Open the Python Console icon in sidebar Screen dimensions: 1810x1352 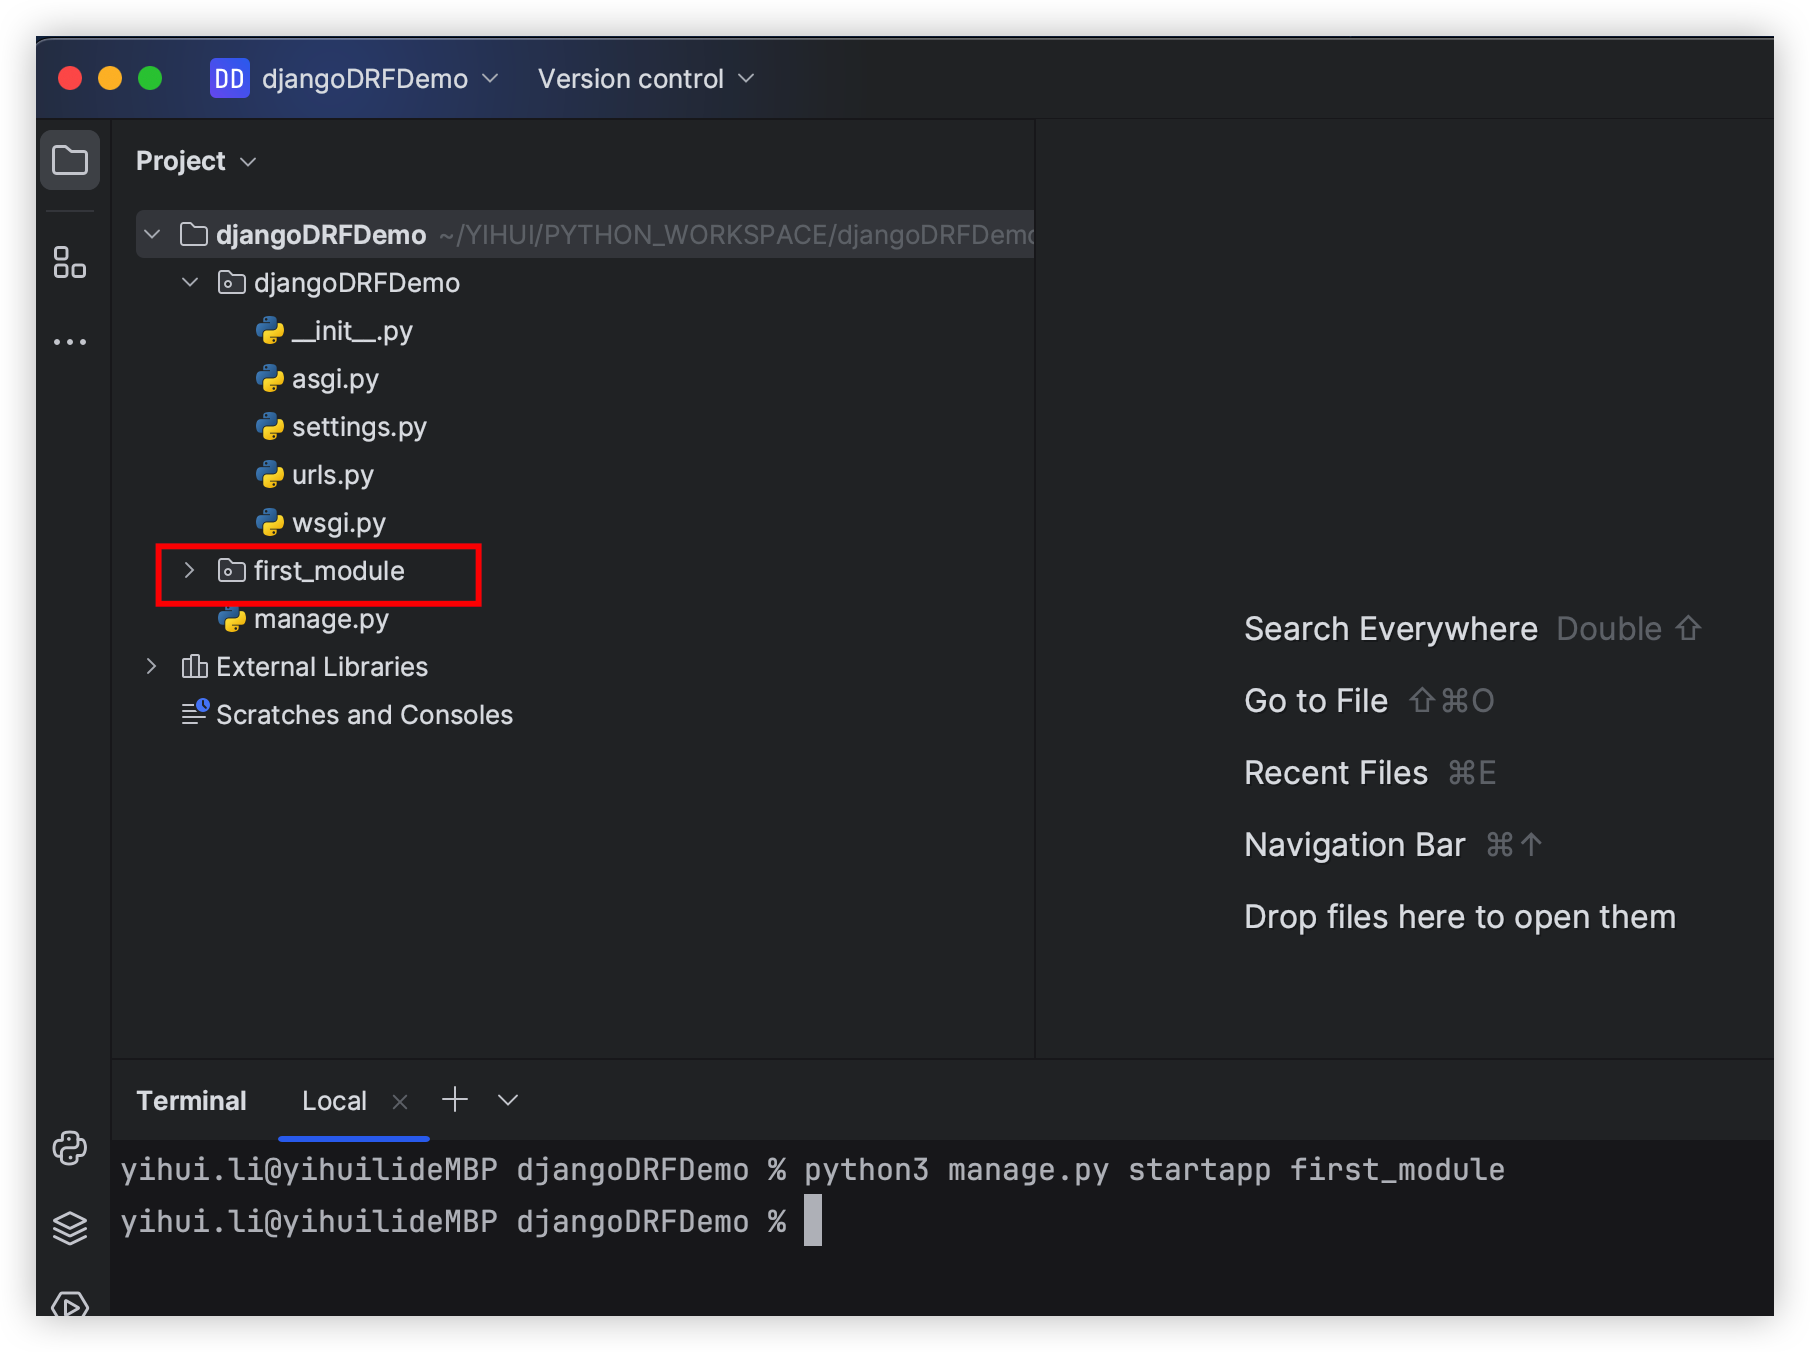[70, 1148]
